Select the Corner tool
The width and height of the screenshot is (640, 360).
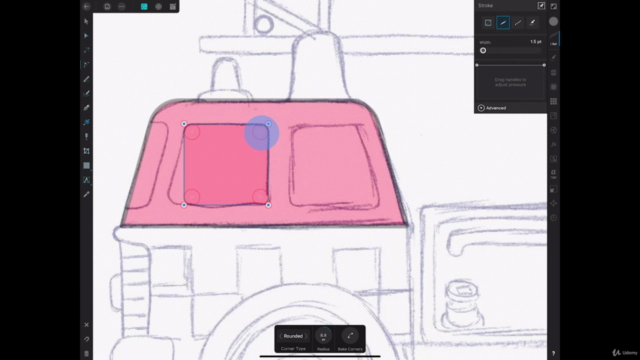coord(86,64)
